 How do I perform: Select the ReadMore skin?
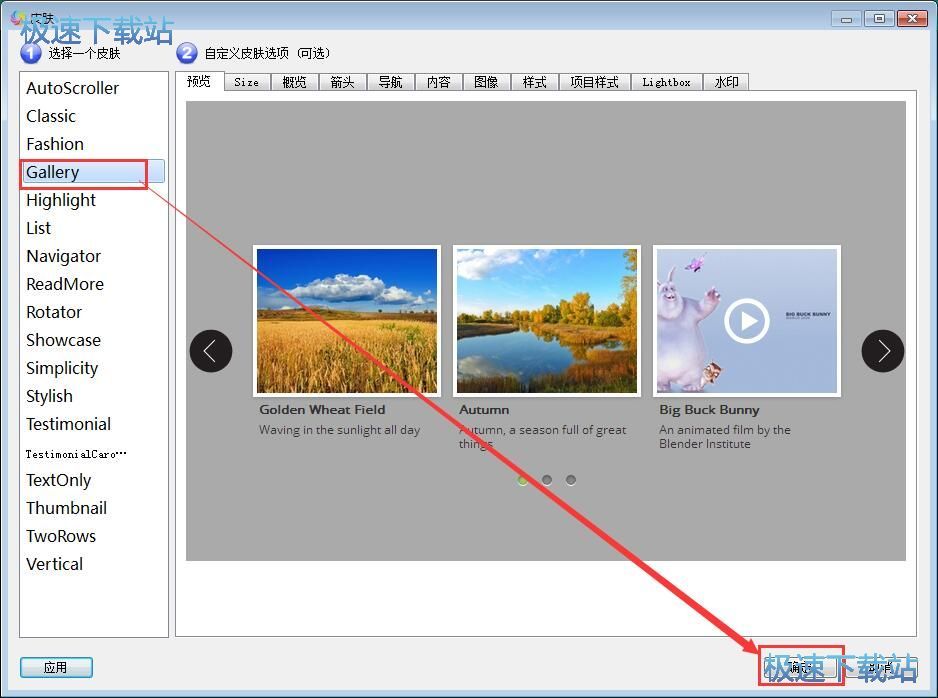click(x=93, y=284)
